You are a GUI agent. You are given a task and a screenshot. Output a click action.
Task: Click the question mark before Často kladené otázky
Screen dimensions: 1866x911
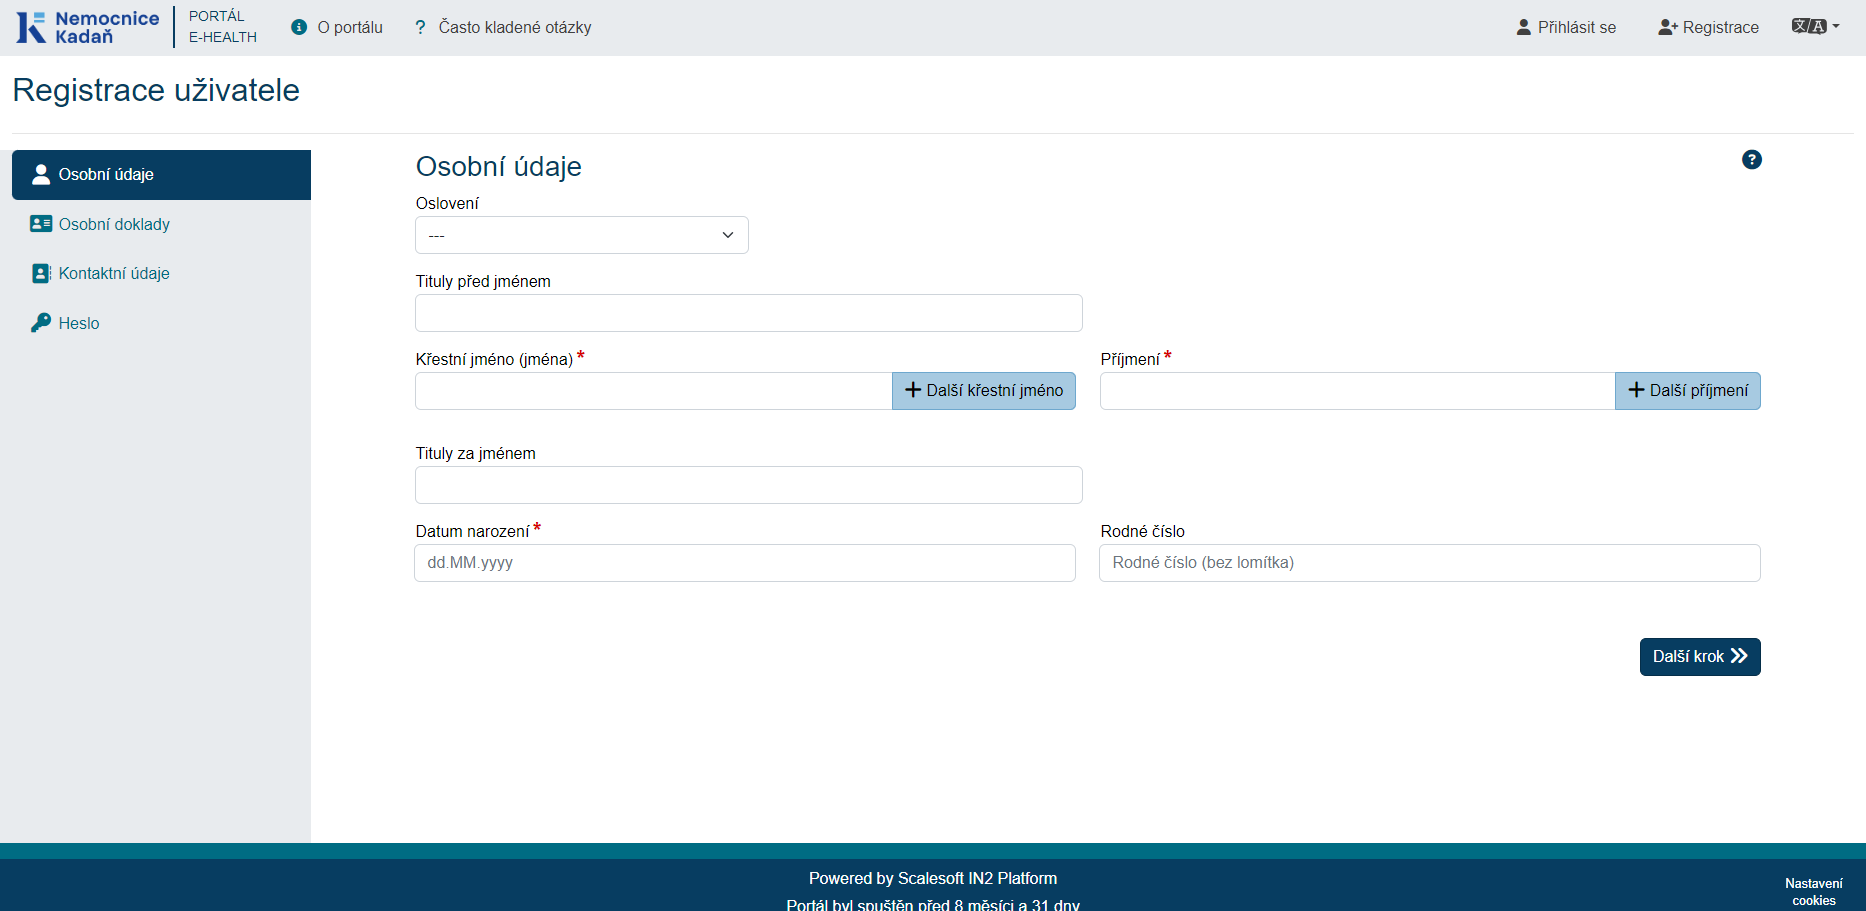420,27
